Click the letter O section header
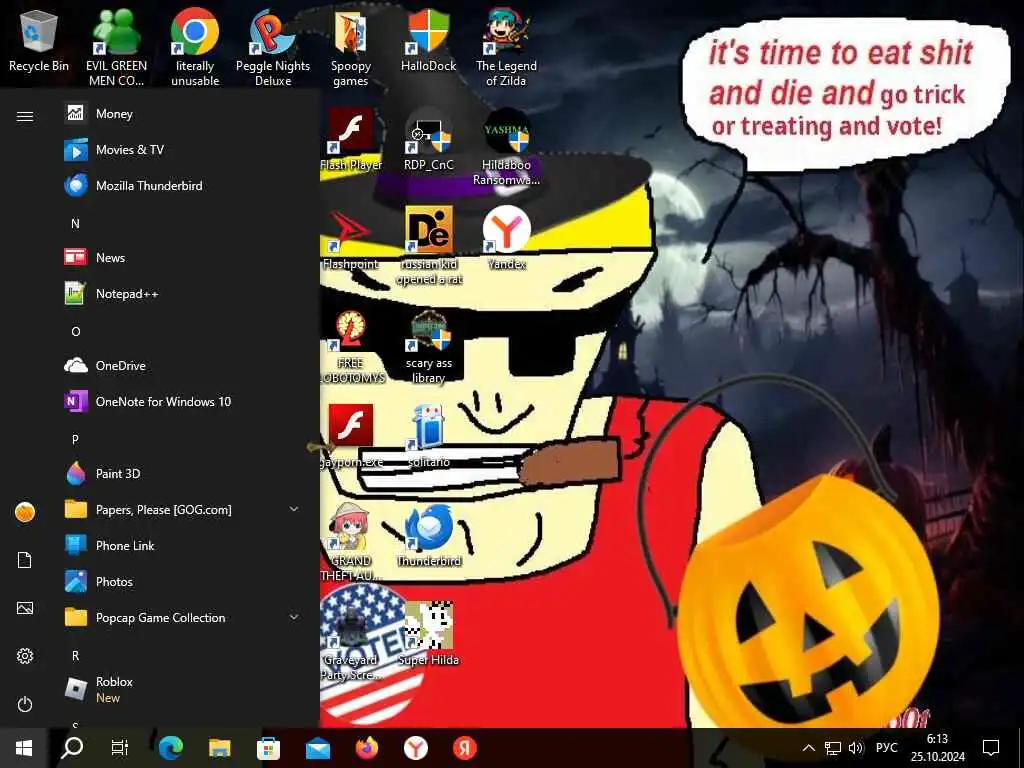The height and width of the screenshot is (768, 1024). click(x=76, y=332)
